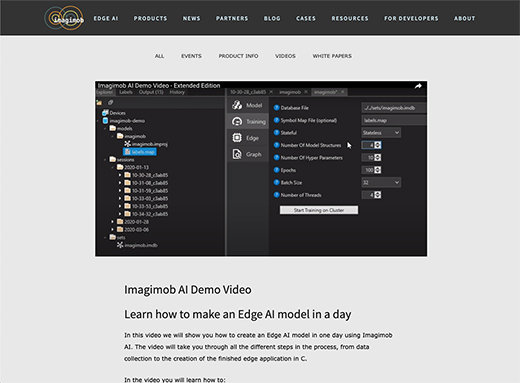Click the Database File path field

(394, 108)
